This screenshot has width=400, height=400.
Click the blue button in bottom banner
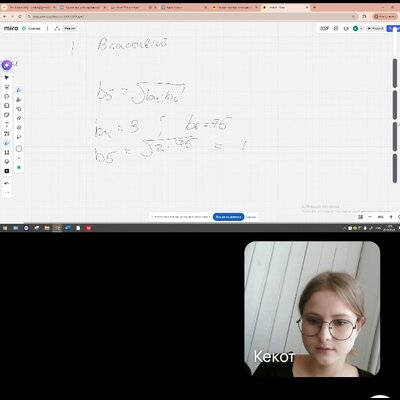pyautogui.click(x=228, y=217)
